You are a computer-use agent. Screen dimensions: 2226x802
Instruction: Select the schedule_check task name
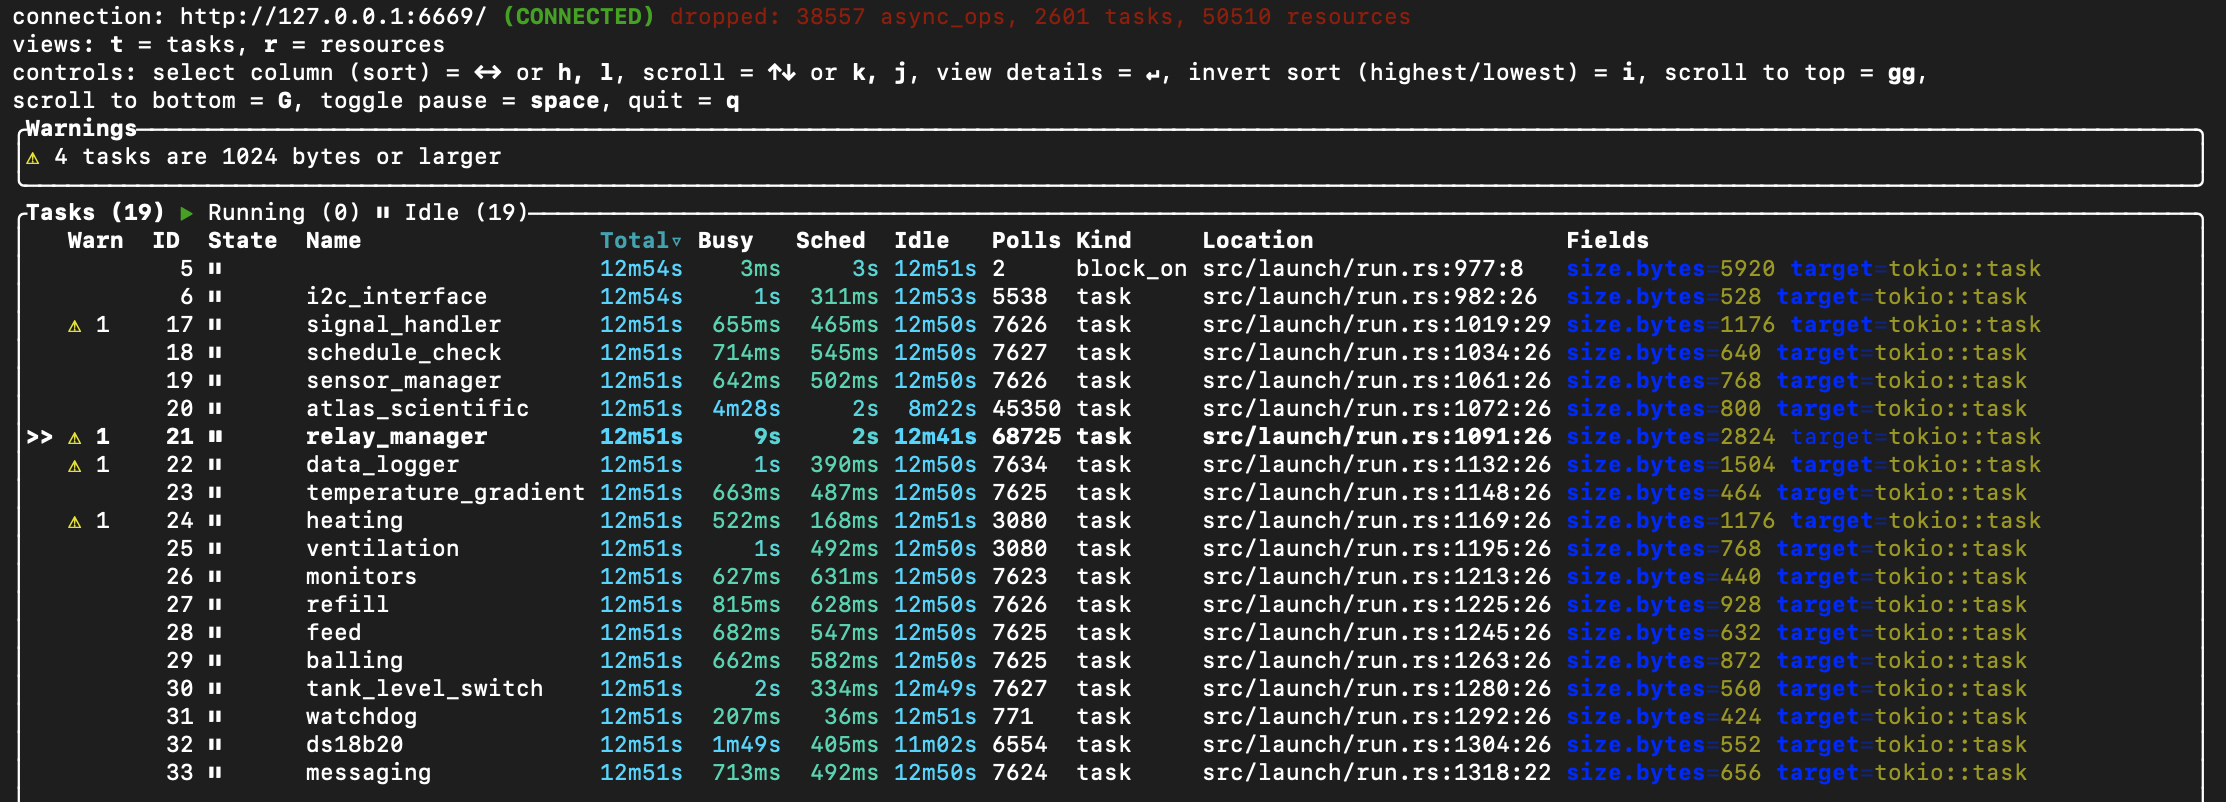tap(403, 353)
